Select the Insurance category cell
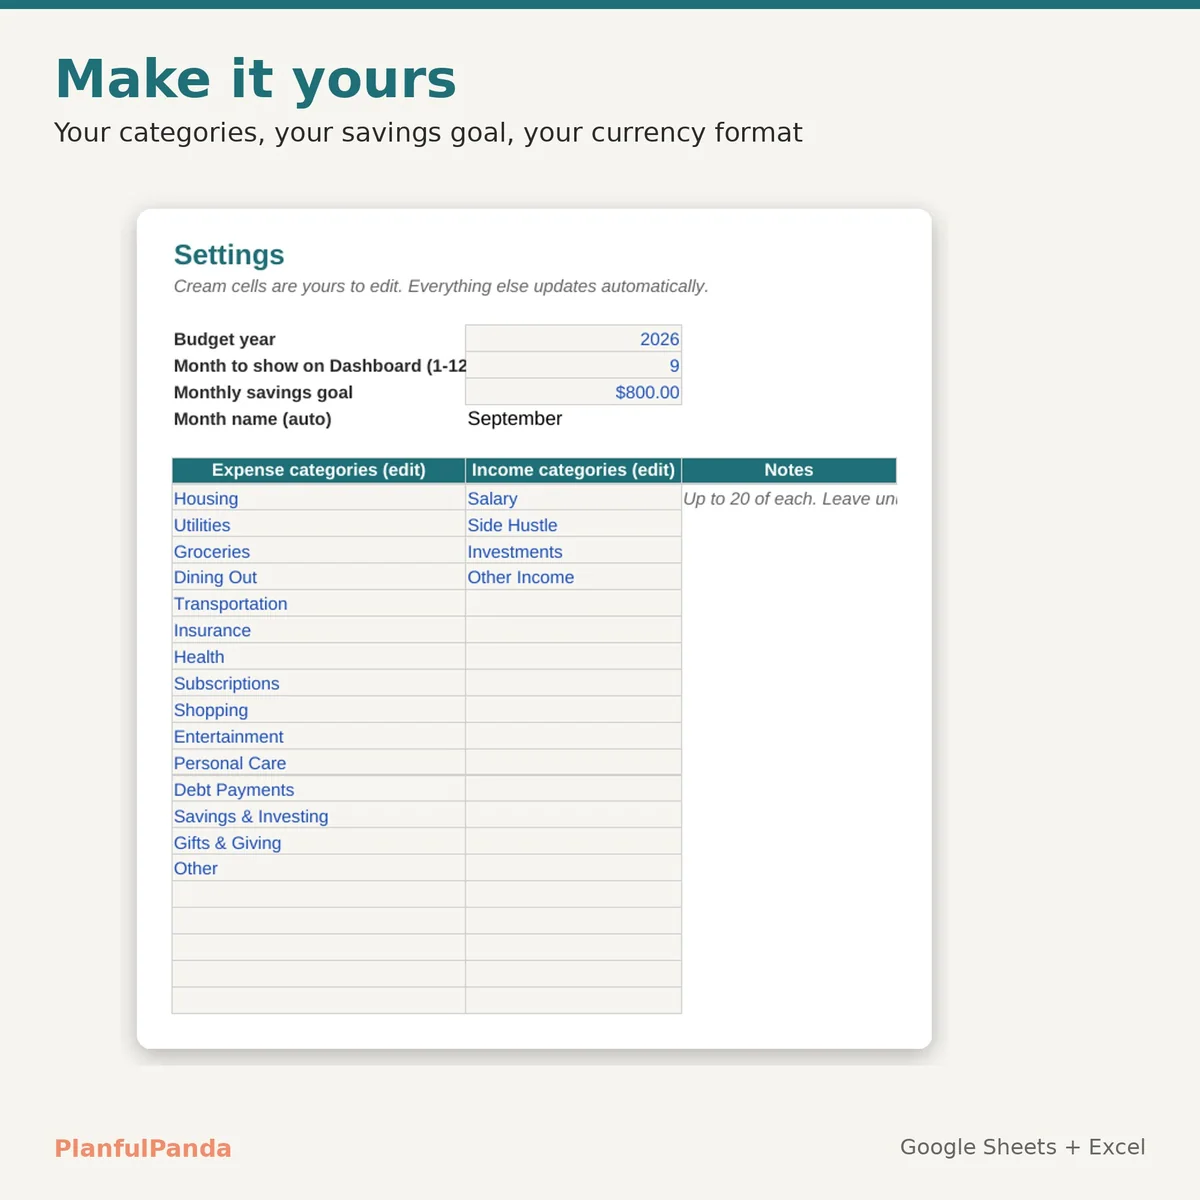 tap(319, 630)
